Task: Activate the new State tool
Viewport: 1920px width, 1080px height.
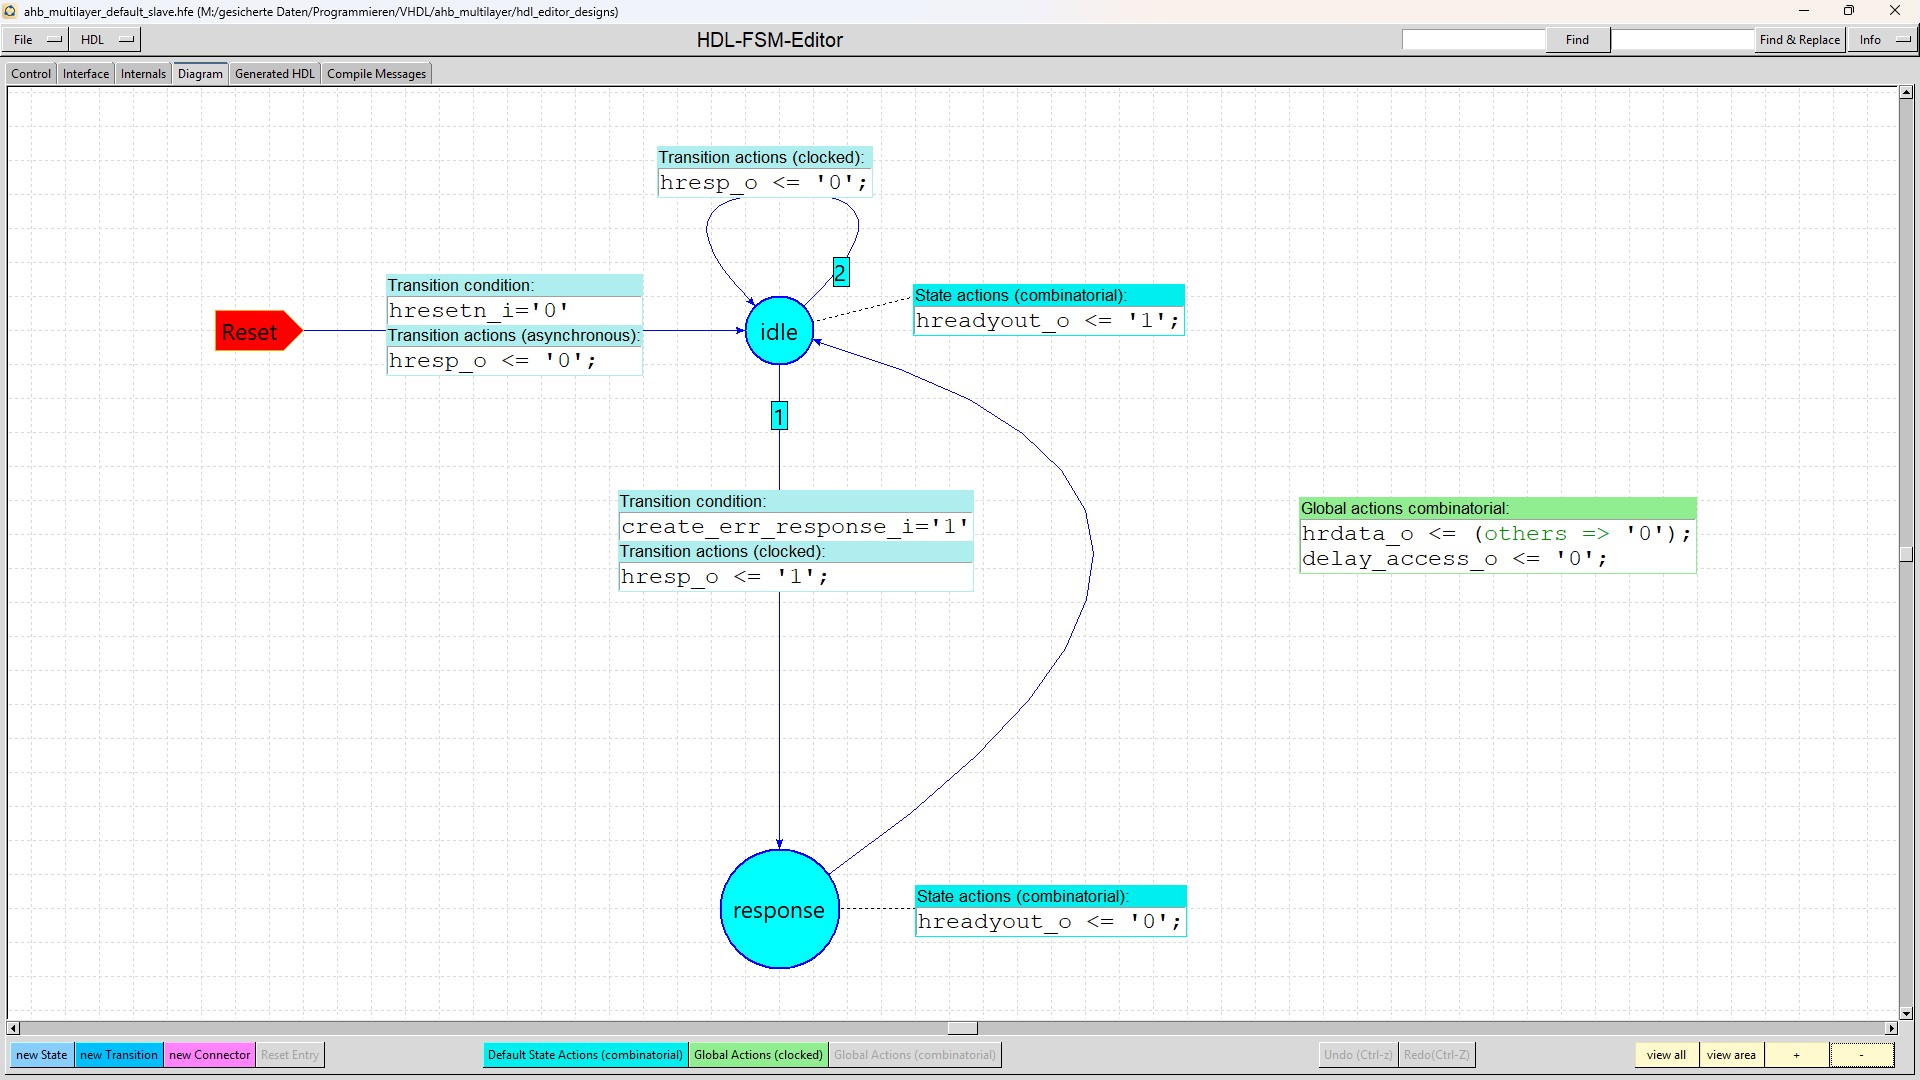Action: [x=41, y=1055]
